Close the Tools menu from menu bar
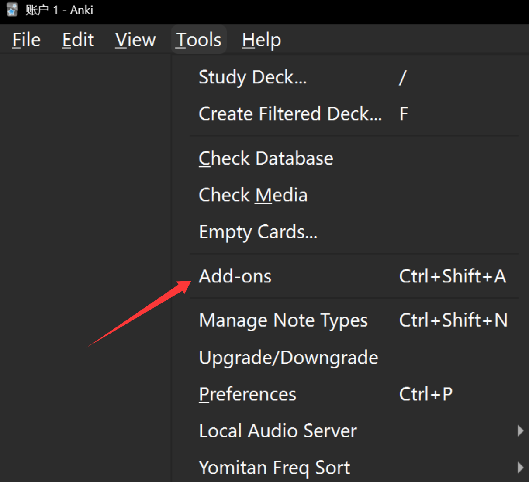The image size is (529, 482). point(198,40)
